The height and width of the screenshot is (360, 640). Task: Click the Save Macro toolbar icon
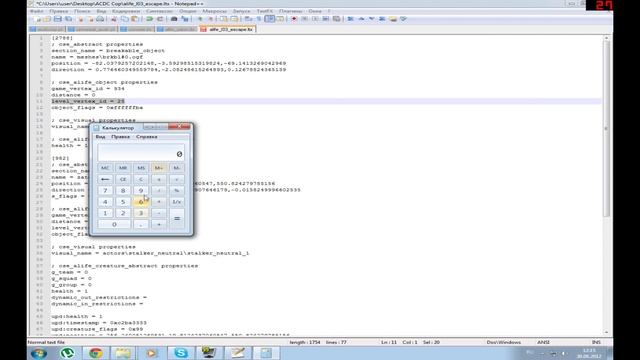(x=337, y=19)
